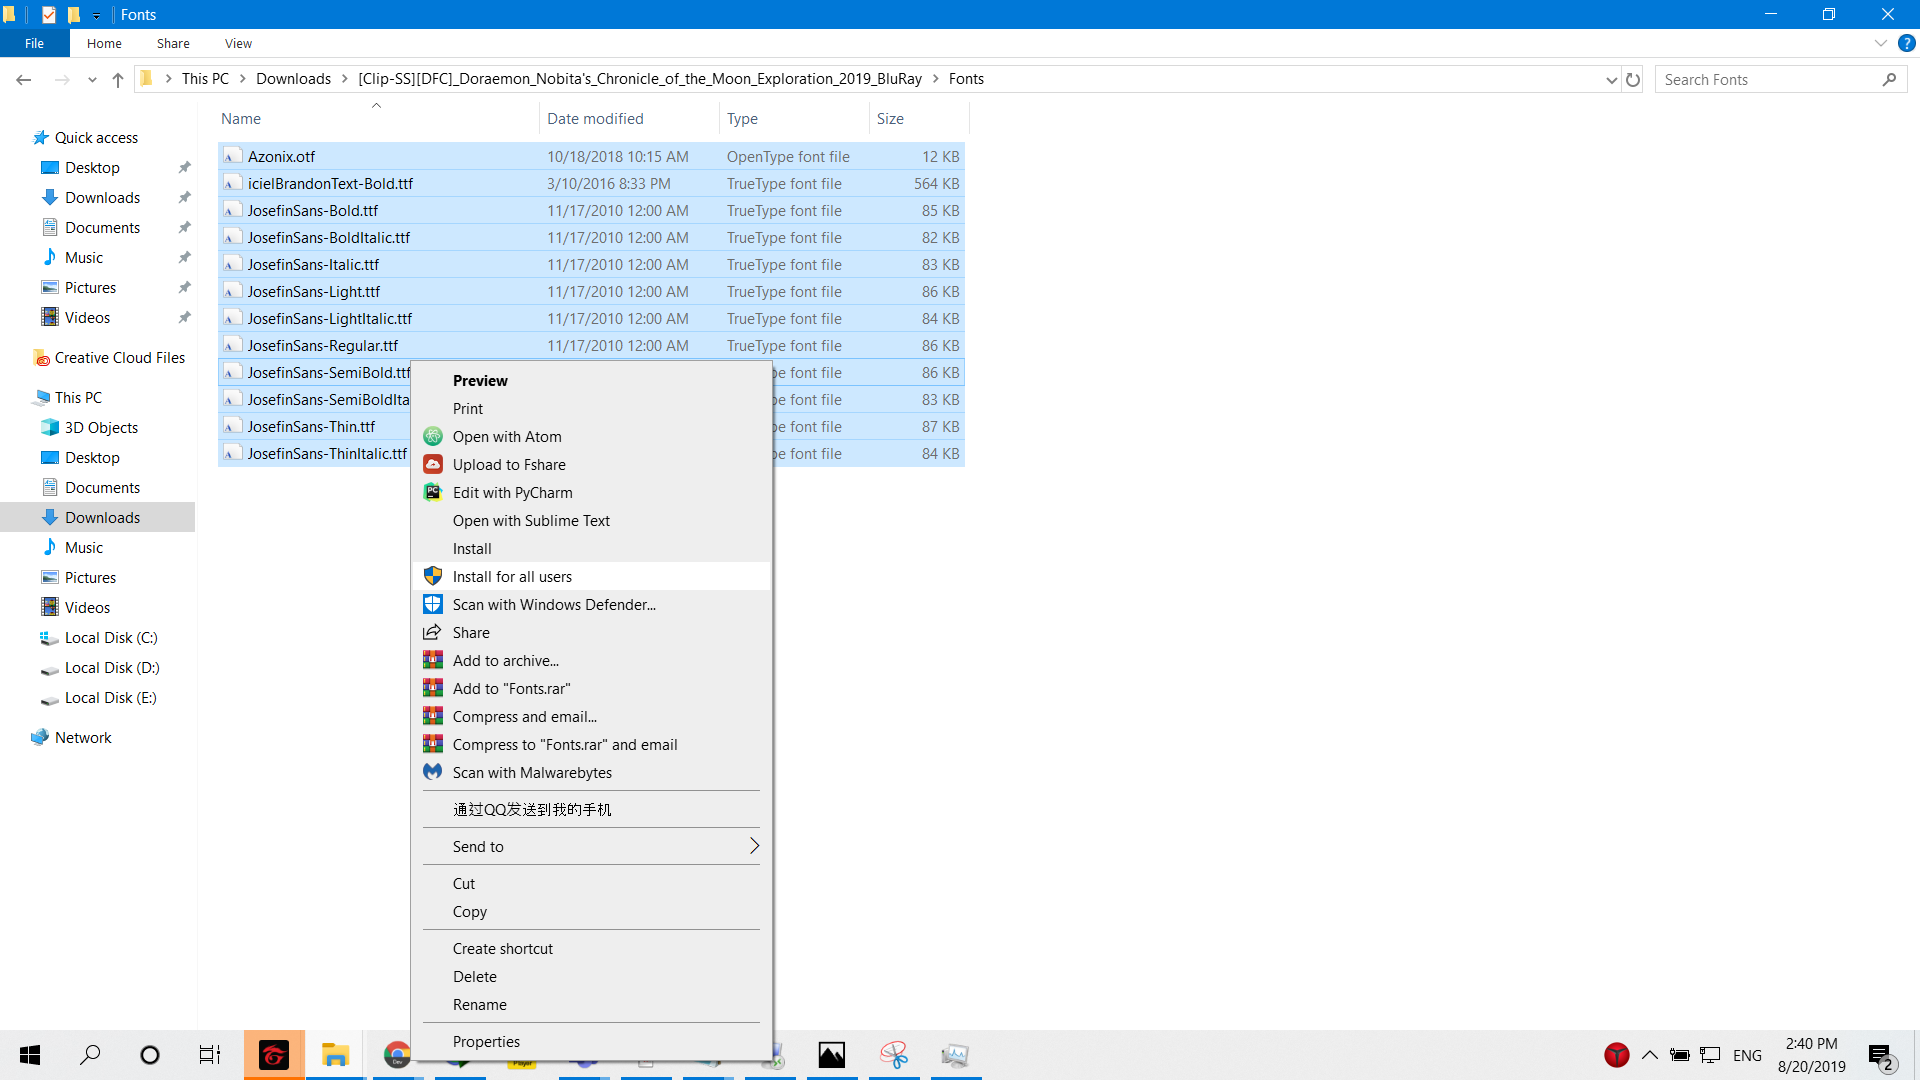Click the search magnifier in Search Fonts box
The image size is (1920, 1080).
pyautogui.click(x=1889, y=79)
